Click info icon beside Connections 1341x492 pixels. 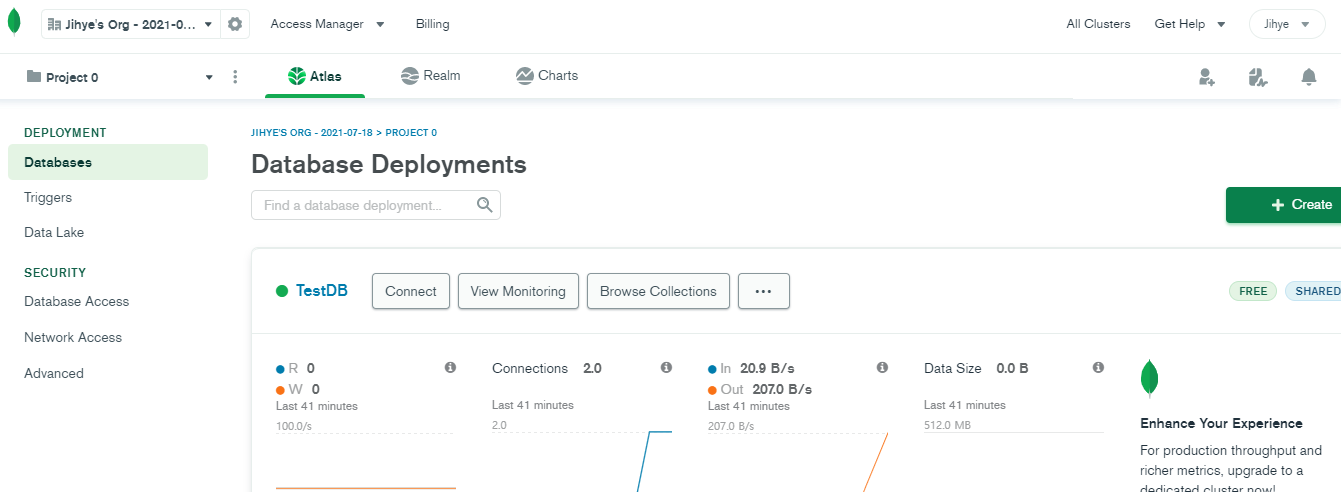[666, 368]
